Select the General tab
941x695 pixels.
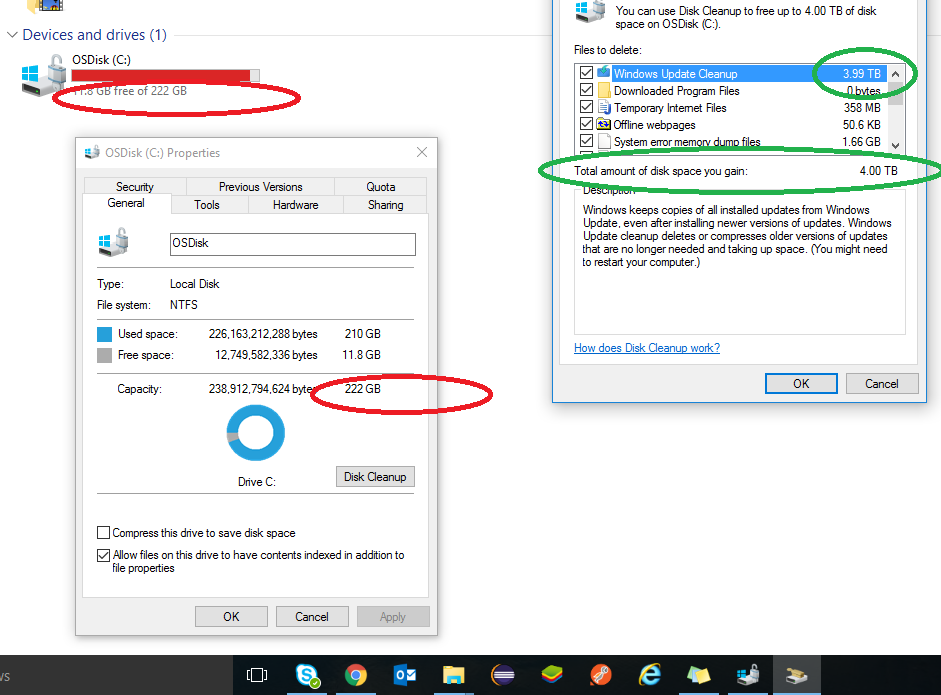(126, 203)
